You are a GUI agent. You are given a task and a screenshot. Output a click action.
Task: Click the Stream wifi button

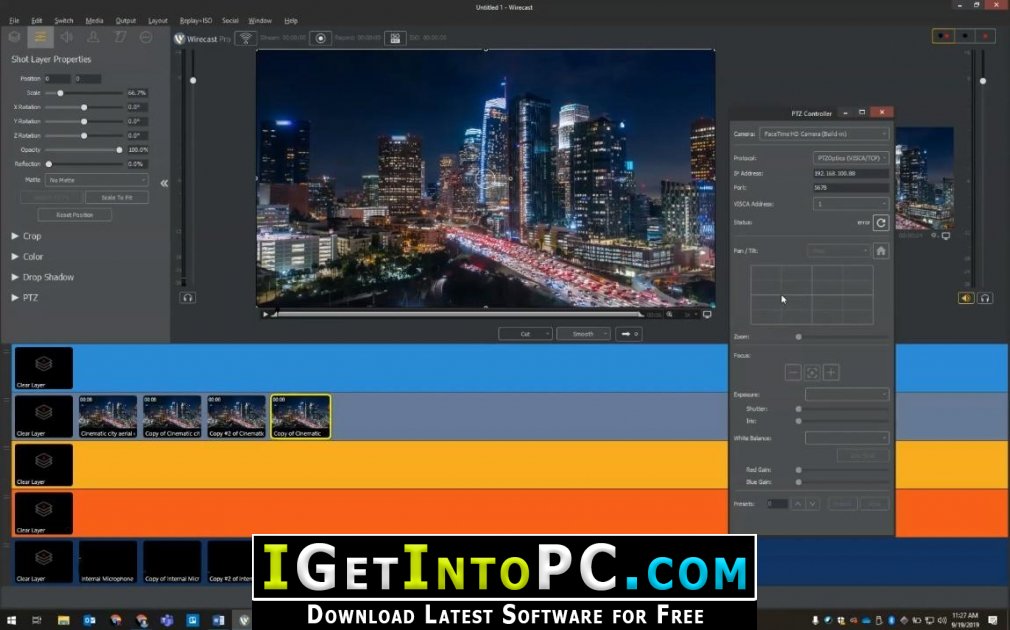pyautogui.click(x=245, y=39)
